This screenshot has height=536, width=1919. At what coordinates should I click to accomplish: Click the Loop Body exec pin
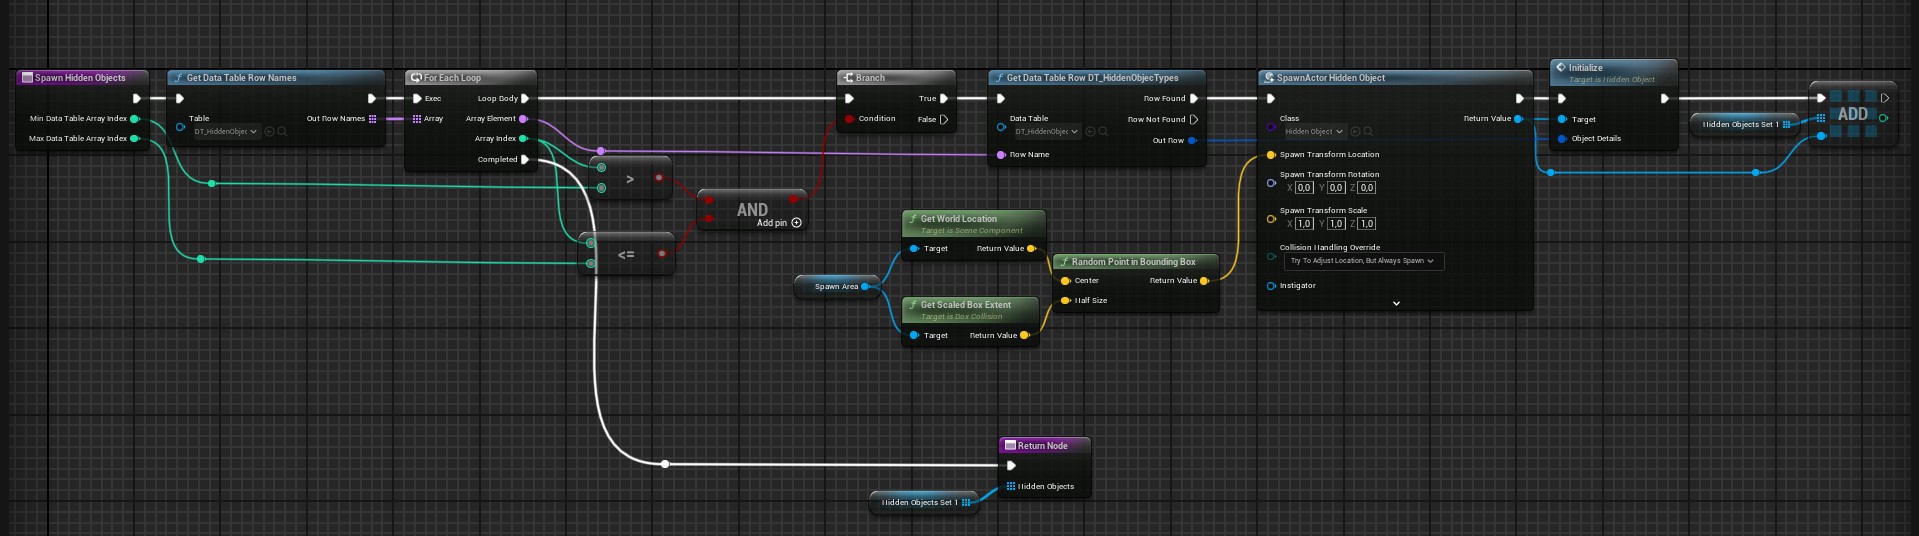[x=525, y=98]
